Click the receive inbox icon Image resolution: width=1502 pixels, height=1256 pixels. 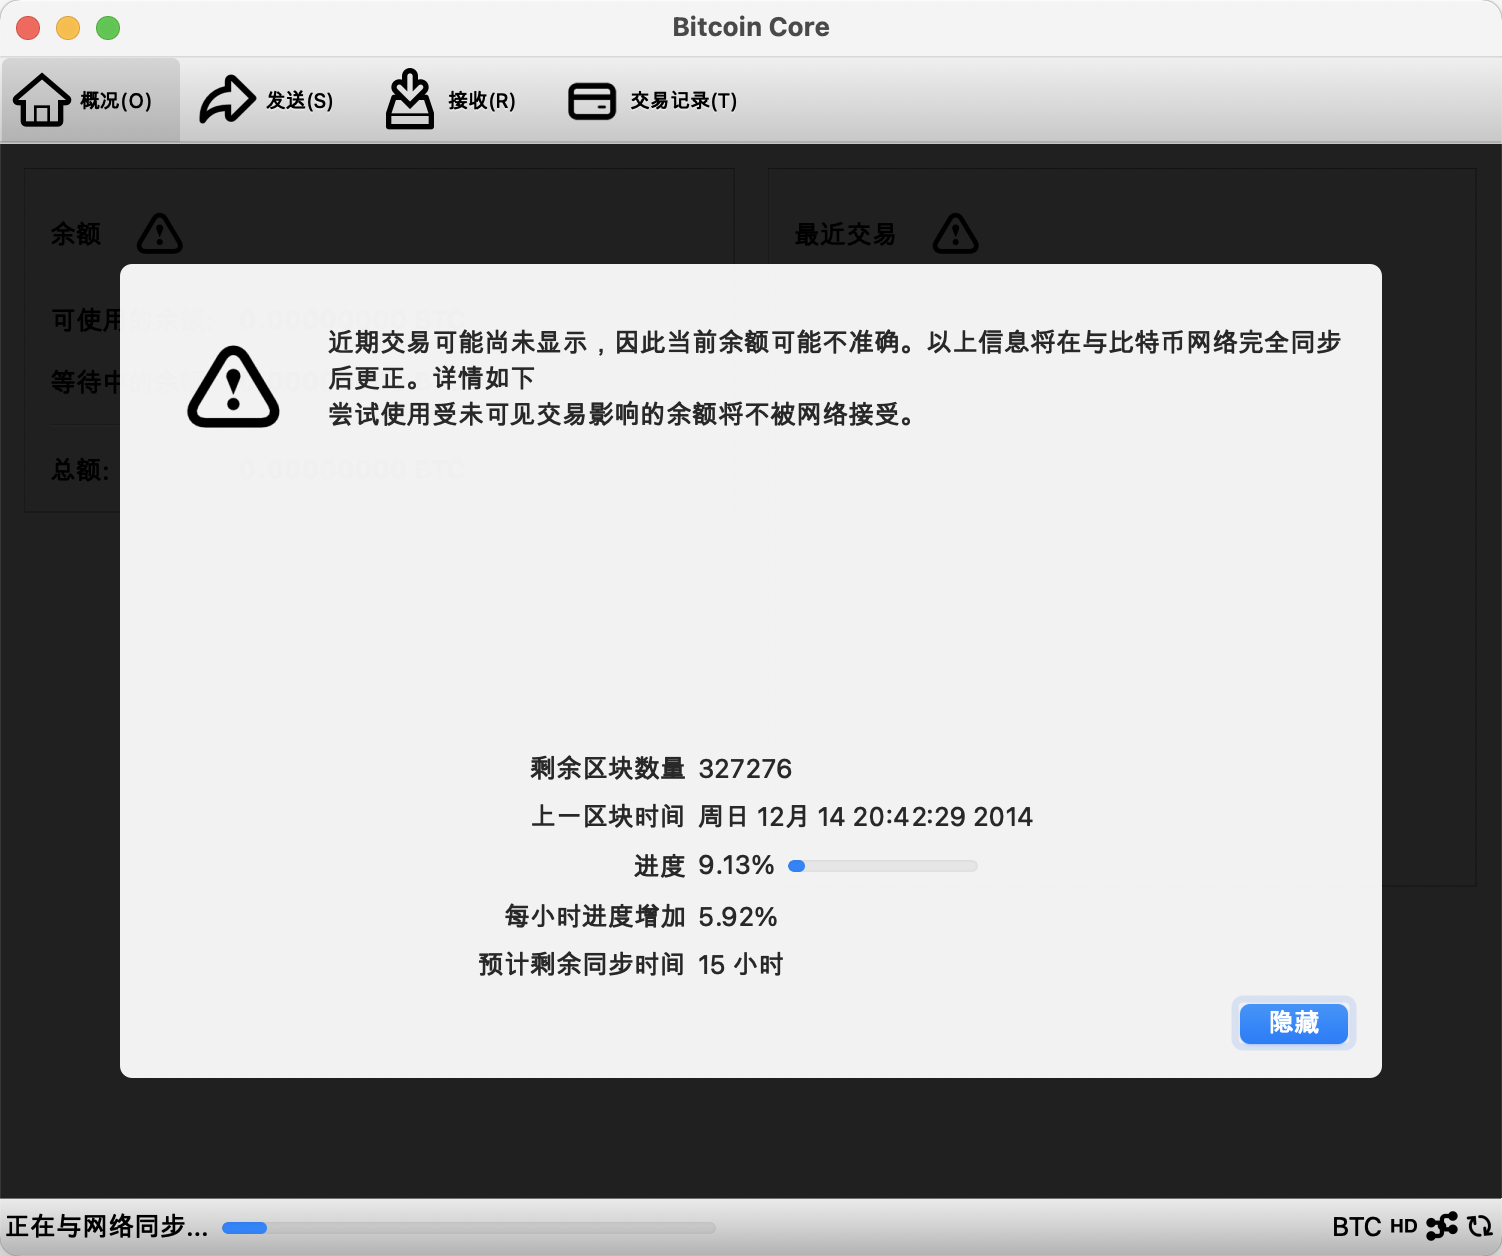(410, 99)
